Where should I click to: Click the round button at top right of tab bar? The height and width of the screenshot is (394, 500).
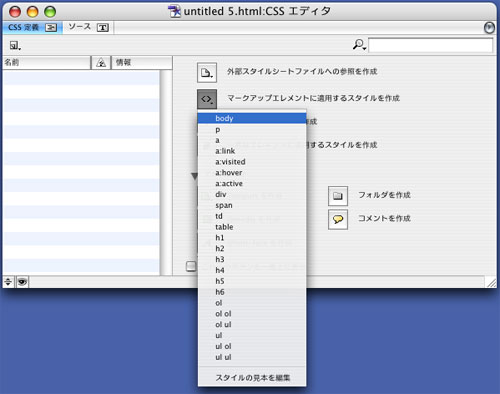pos(489,28)
